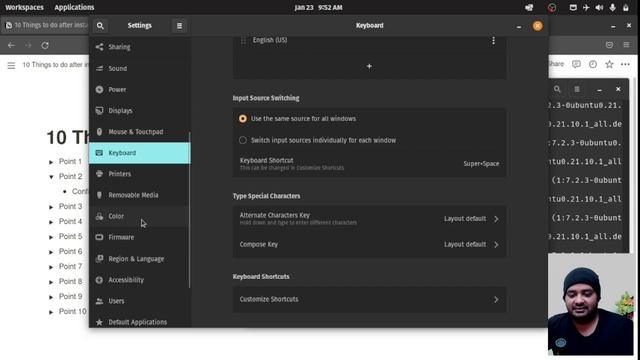
Task: Click the Color icon in sidebar
Action: (99, 216)
